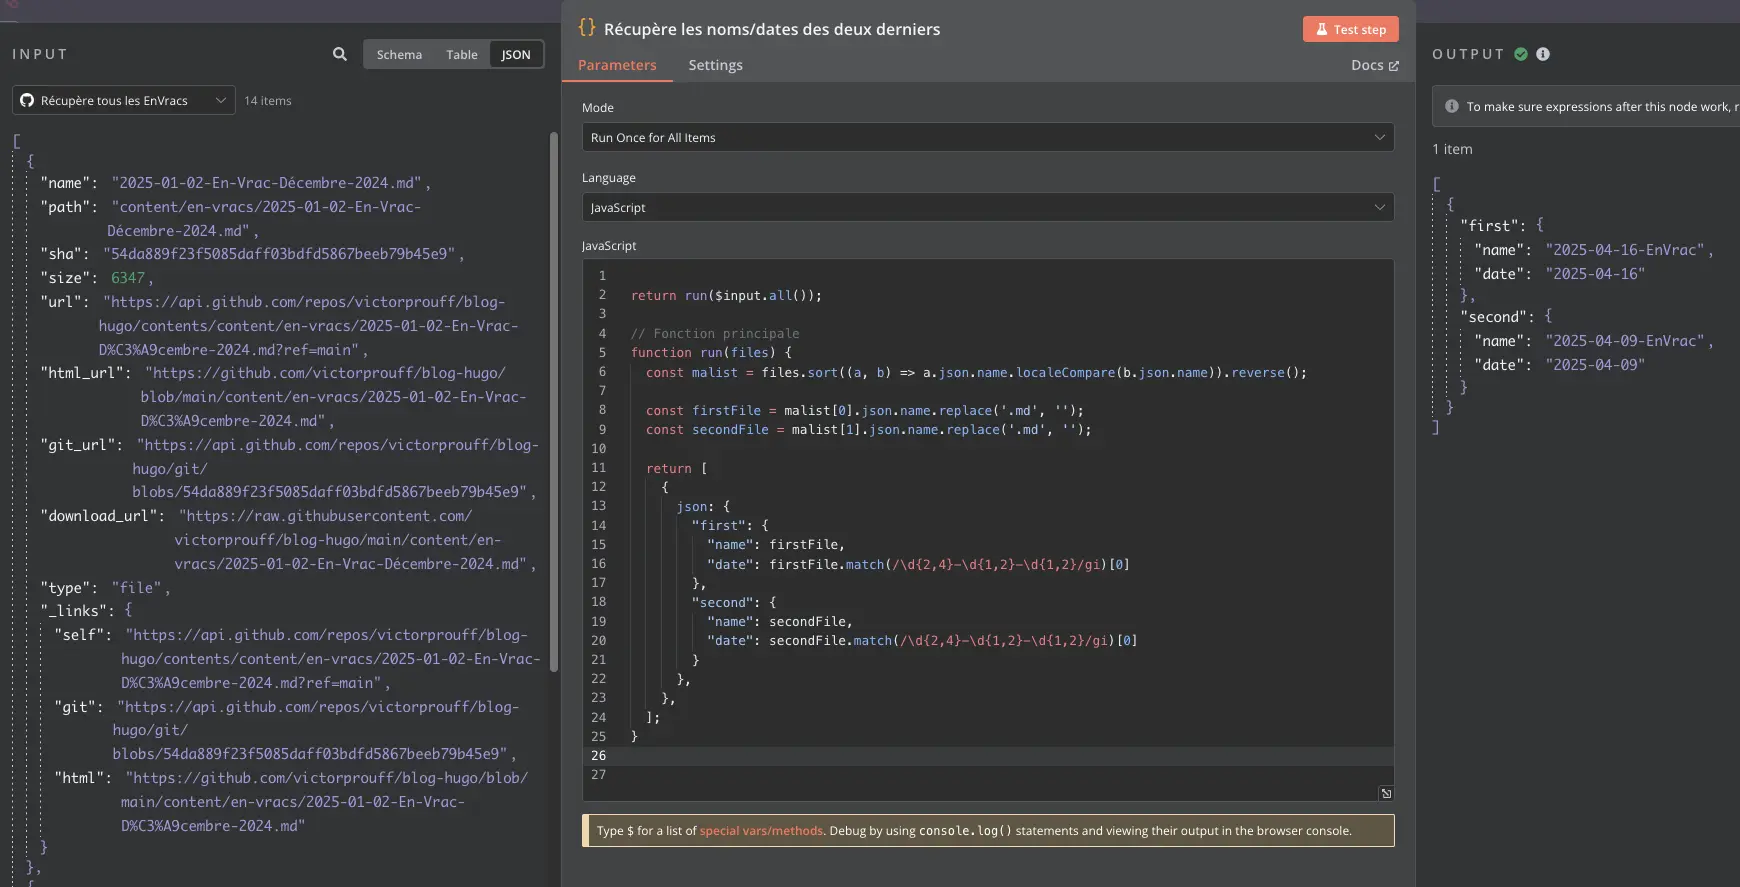
Task: Click the Language dropdown chevron arrow
Action: (x=1379, y=207)
